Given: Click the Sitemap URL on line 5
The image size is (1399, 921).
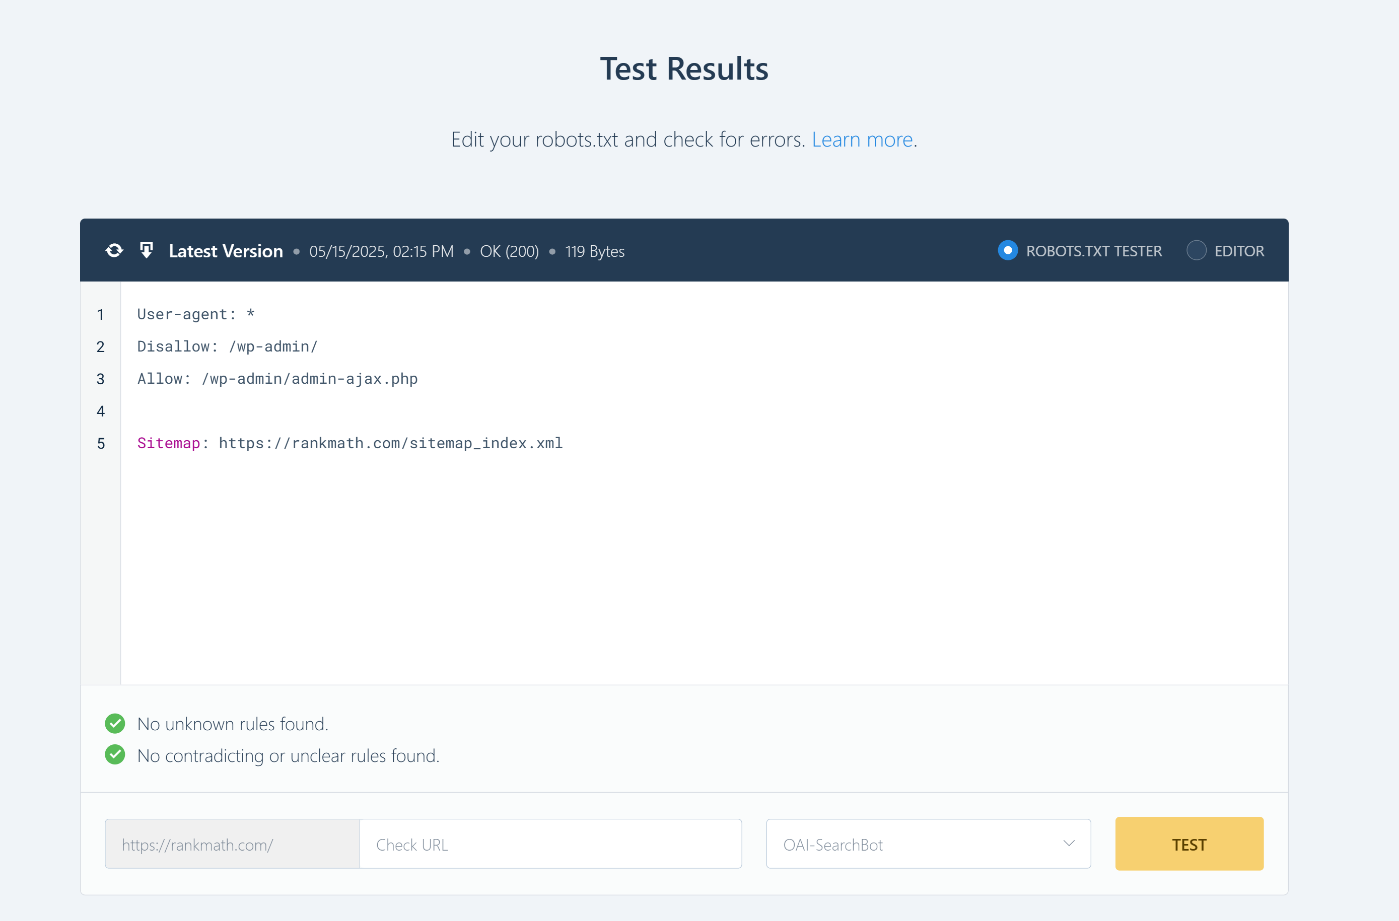Looking at the screenshot, I should 390,443.
